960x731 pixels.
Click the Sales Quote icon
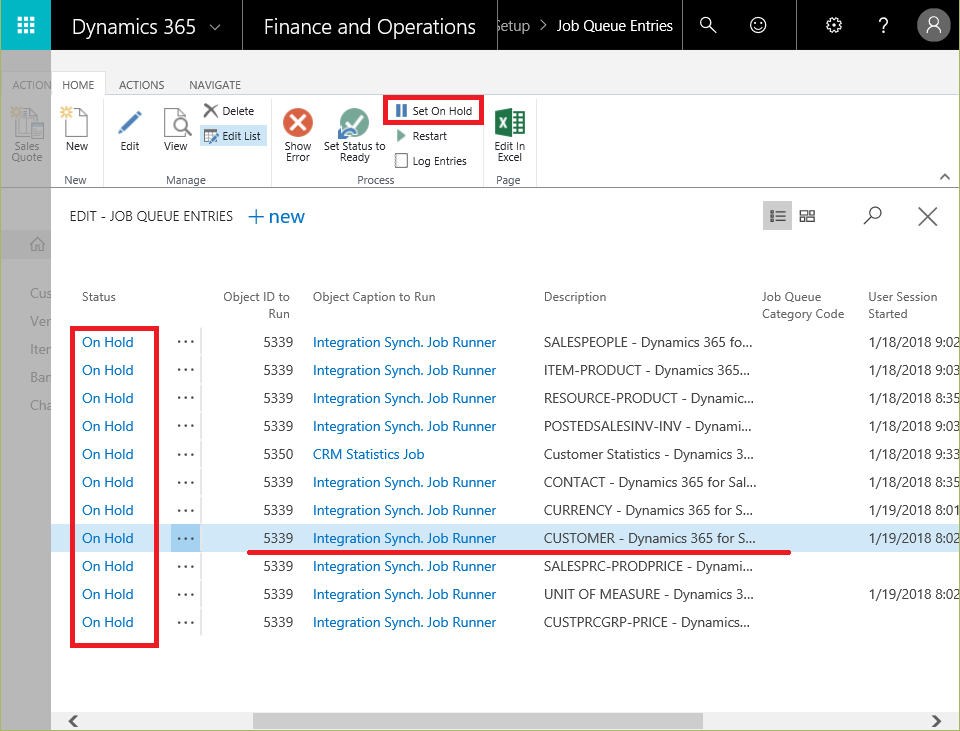click(x=26, y=135)
